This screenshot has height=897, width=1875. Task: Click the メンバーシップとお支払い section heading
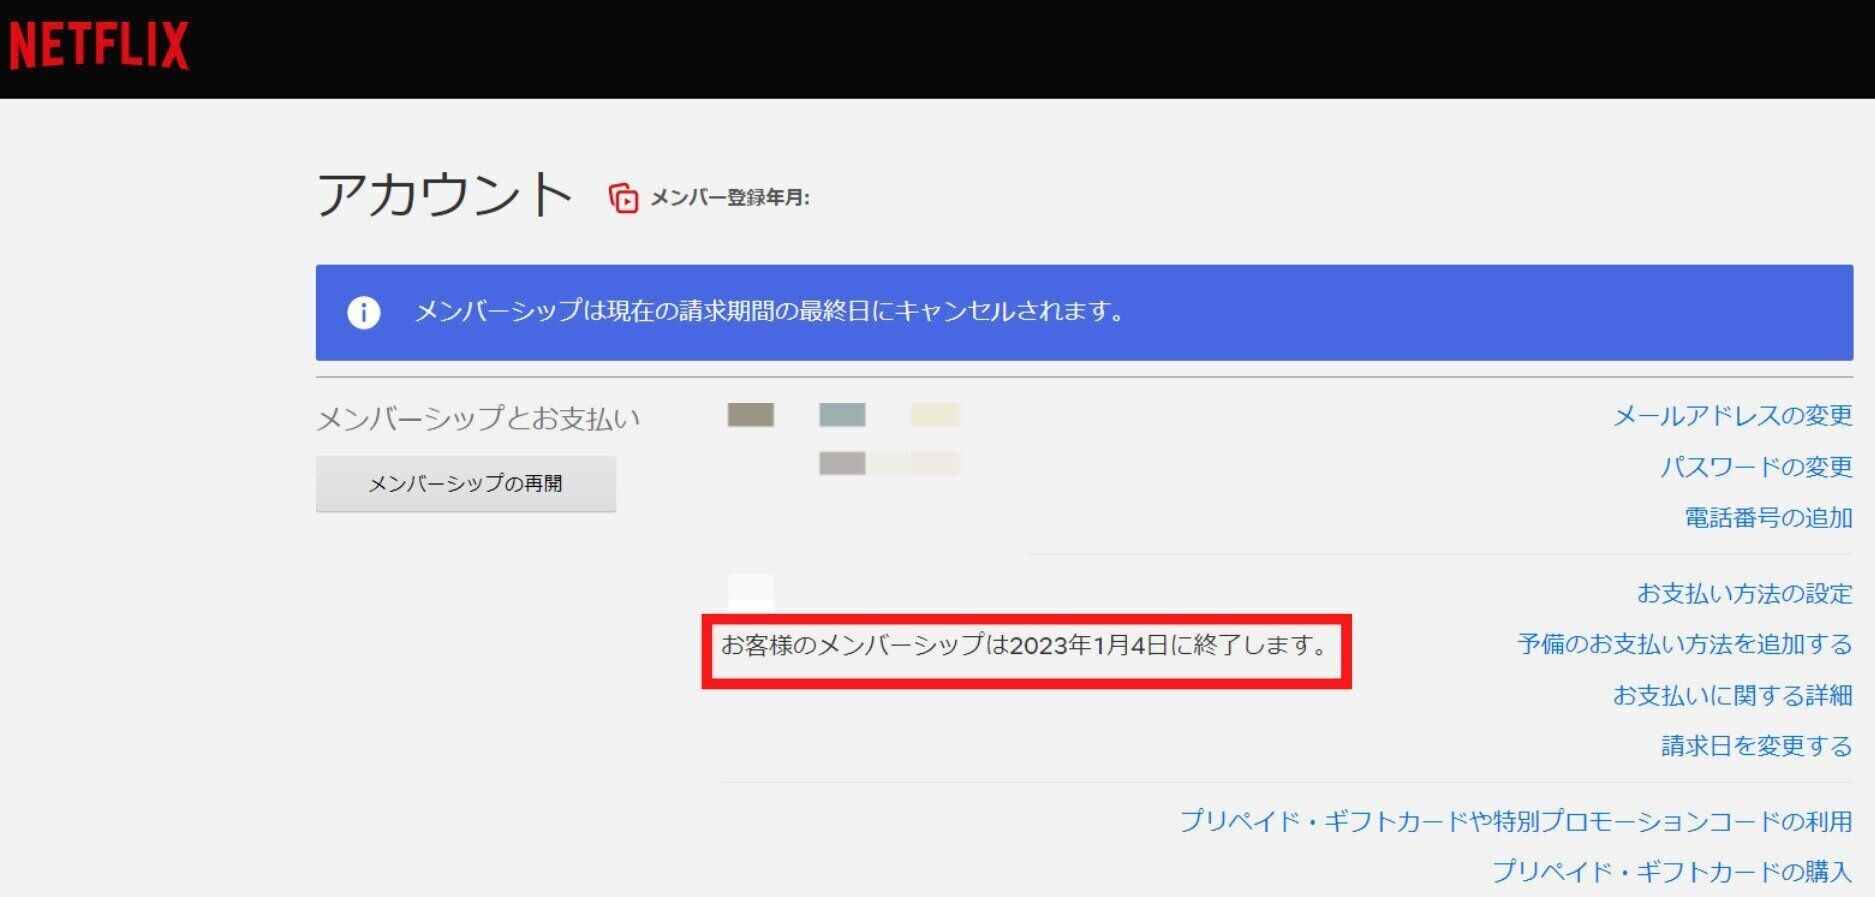coord(478,418)
